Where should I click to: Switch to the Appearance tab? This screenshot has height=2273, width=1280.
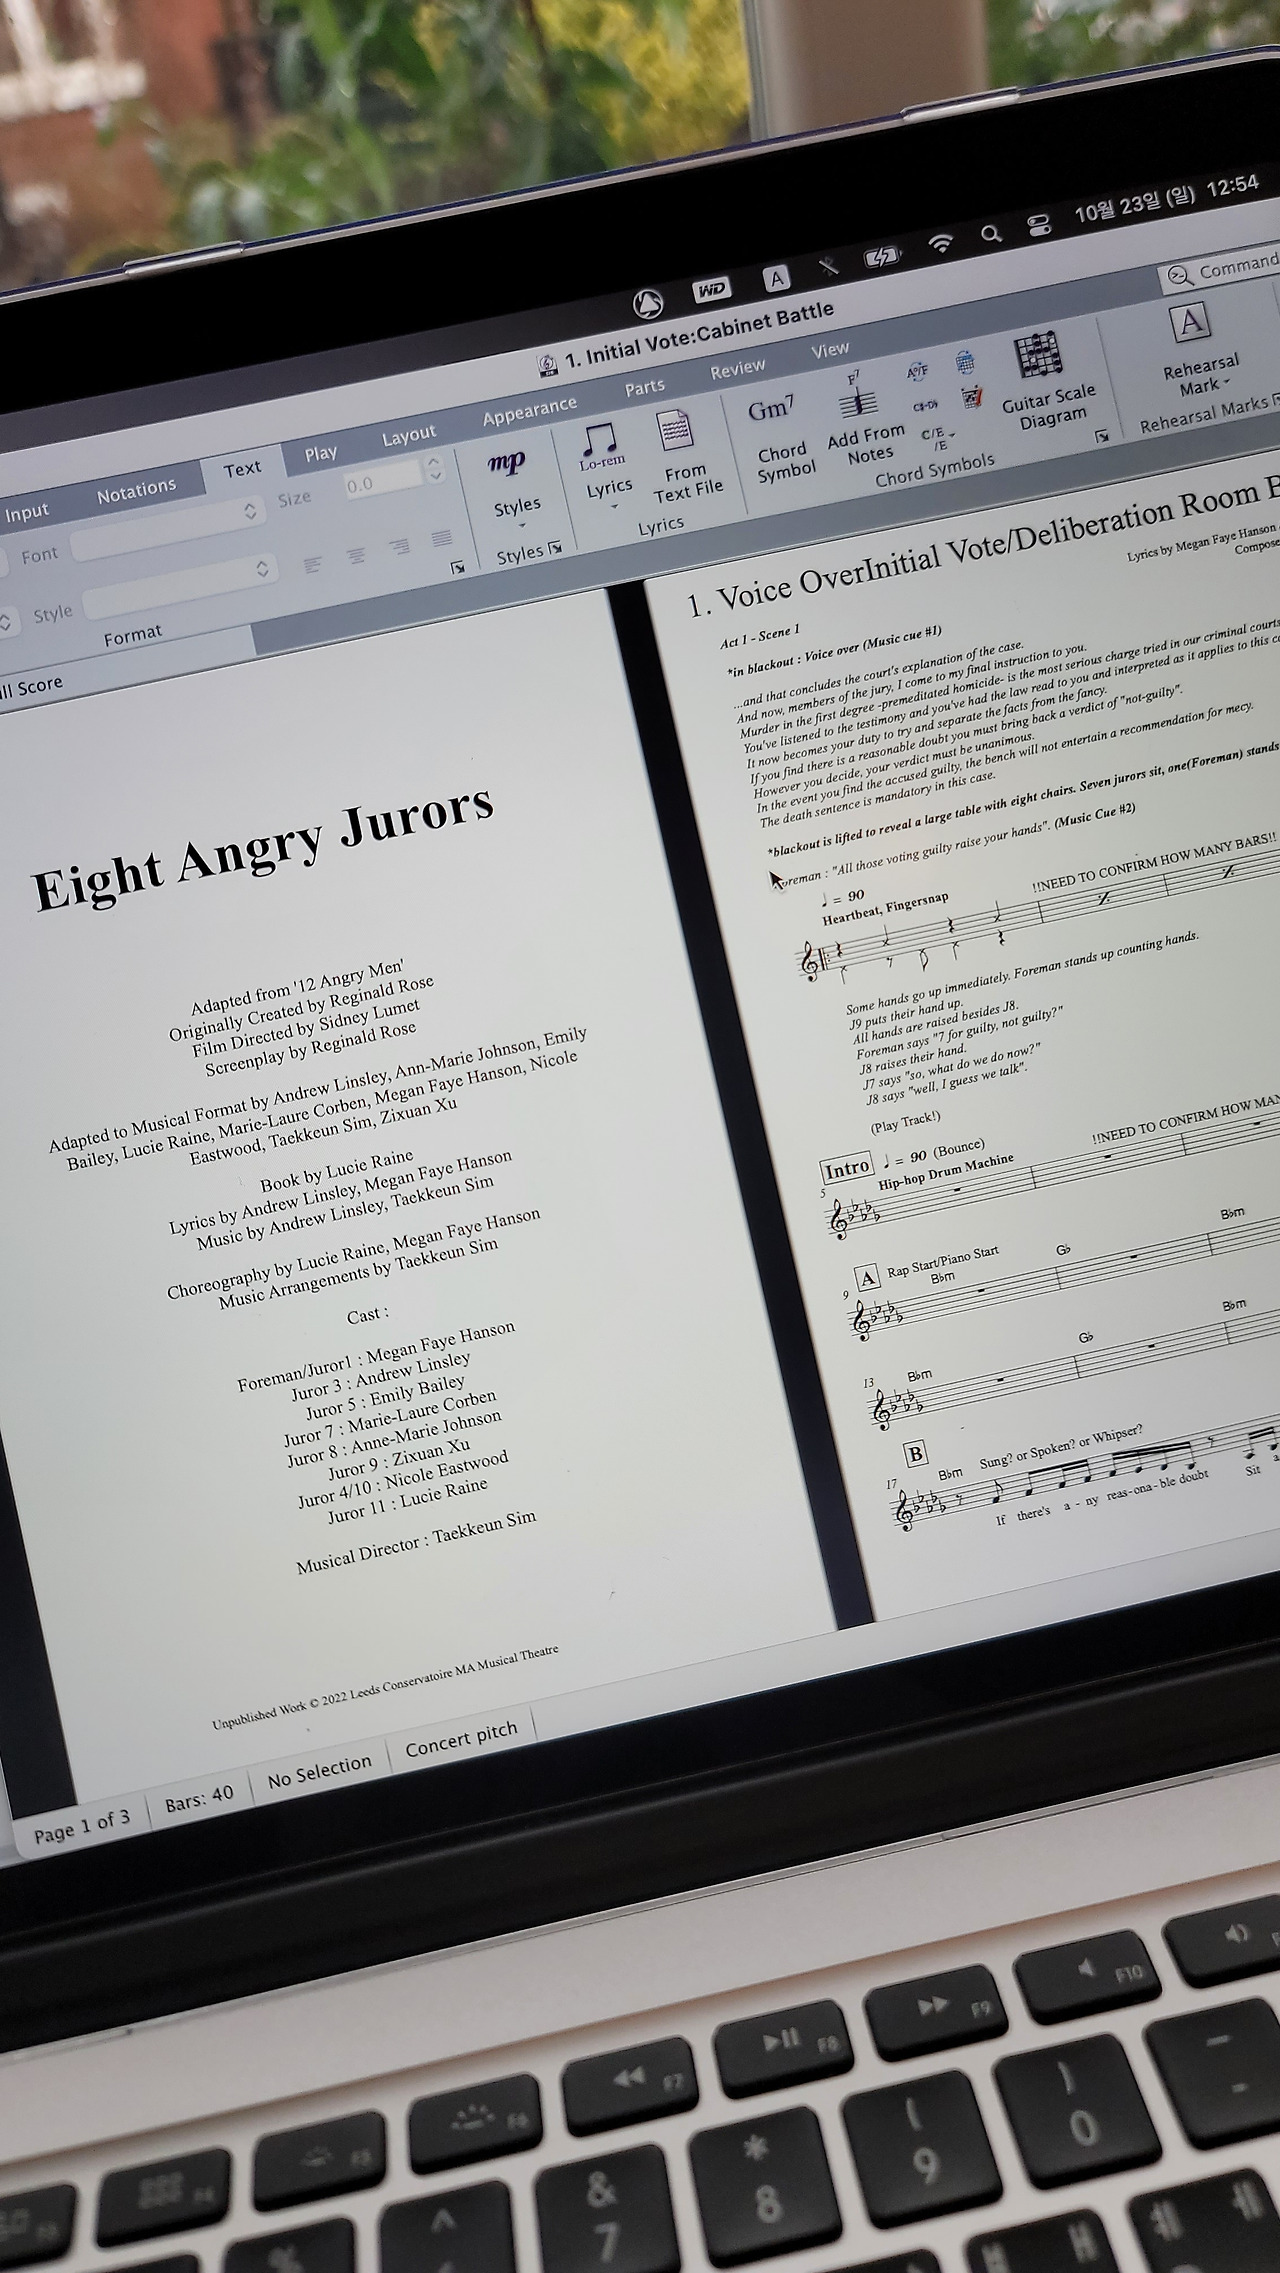[x=529, y=410]
